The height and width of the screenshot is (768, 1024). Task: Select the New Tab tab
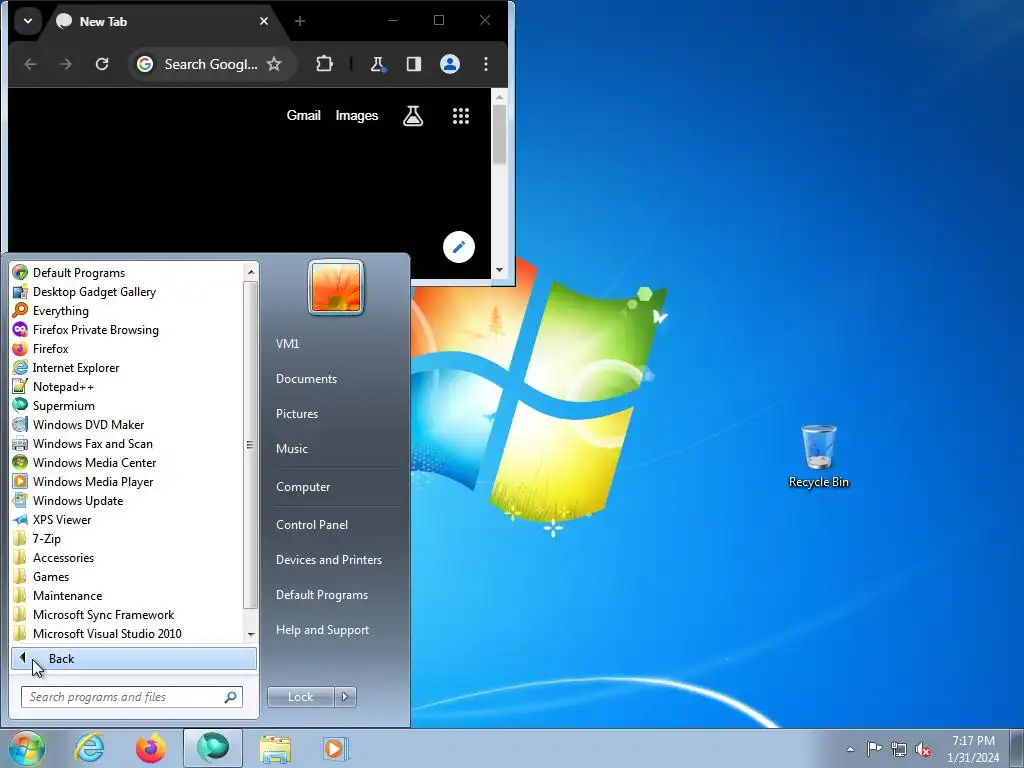pos(163,22)
